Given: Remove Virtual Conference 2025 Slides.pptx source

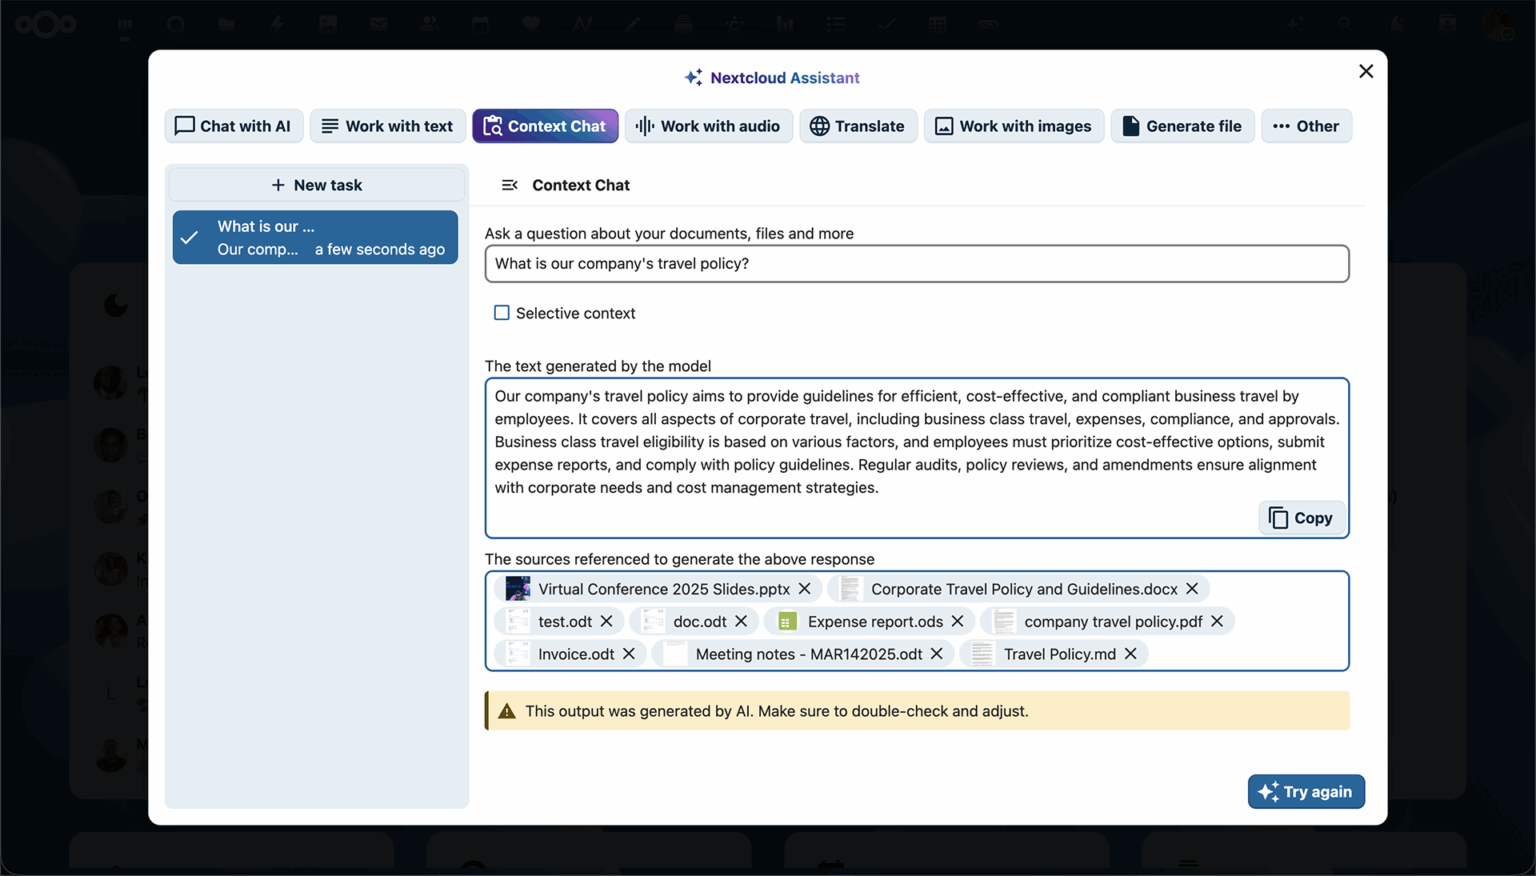Looking at the screenshot, I should [x=805, y=589].
